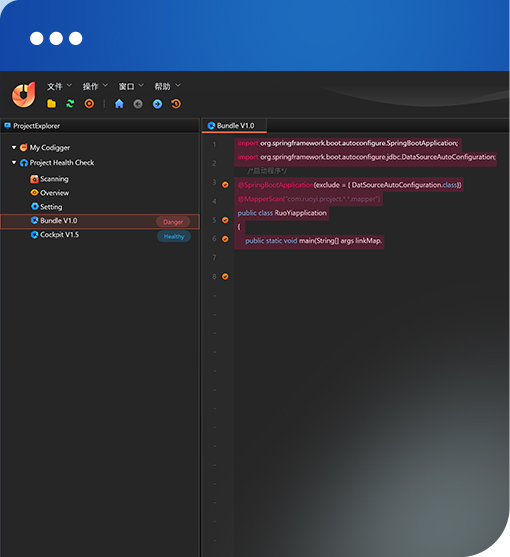Click the green refresh arrows icon
The image size is (510, 557).
click(x=70, y=104)
